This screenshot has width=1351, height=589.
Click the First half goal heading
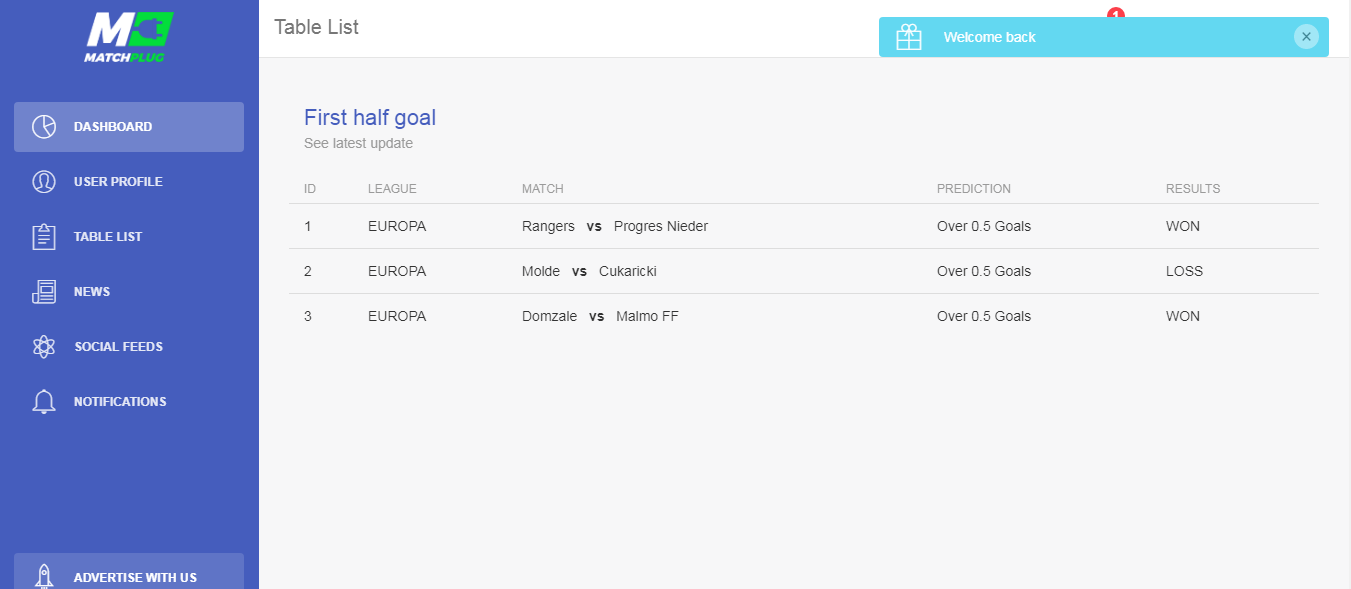[x=370, y=118]
